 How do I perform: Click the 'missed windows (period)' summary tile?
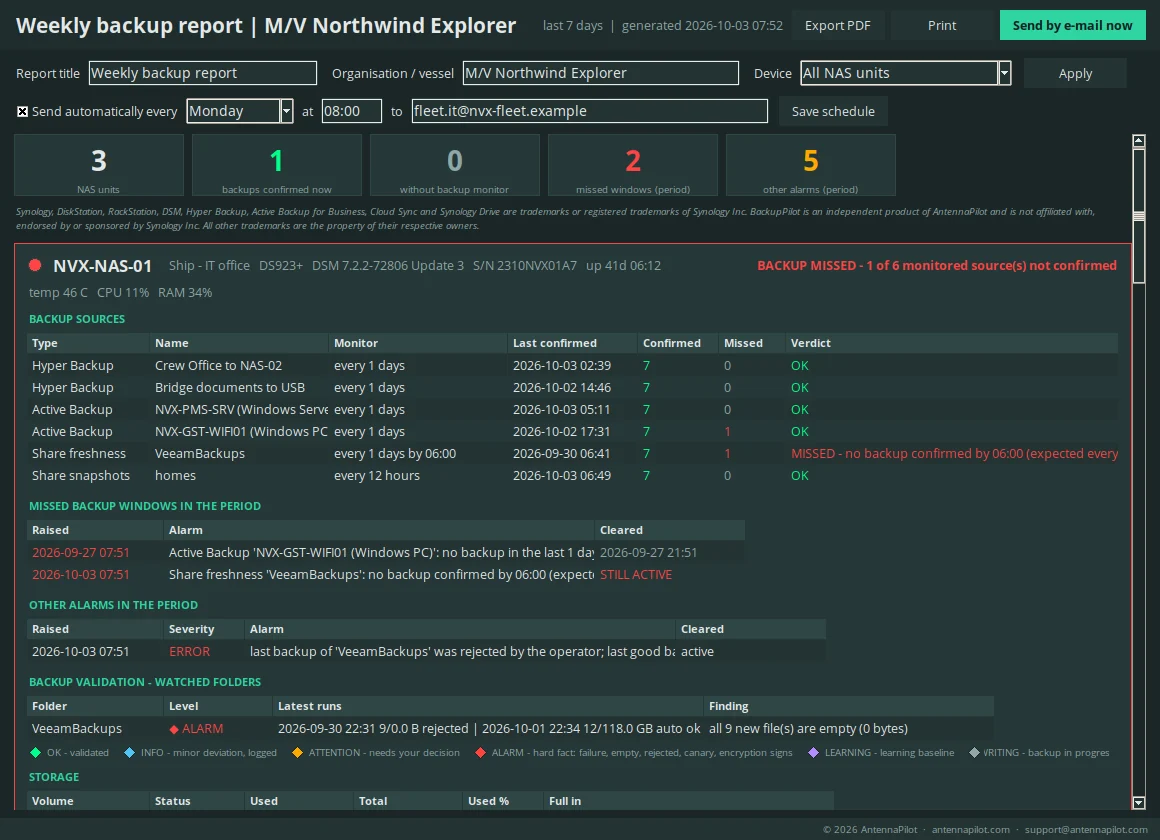coord(633,165)
